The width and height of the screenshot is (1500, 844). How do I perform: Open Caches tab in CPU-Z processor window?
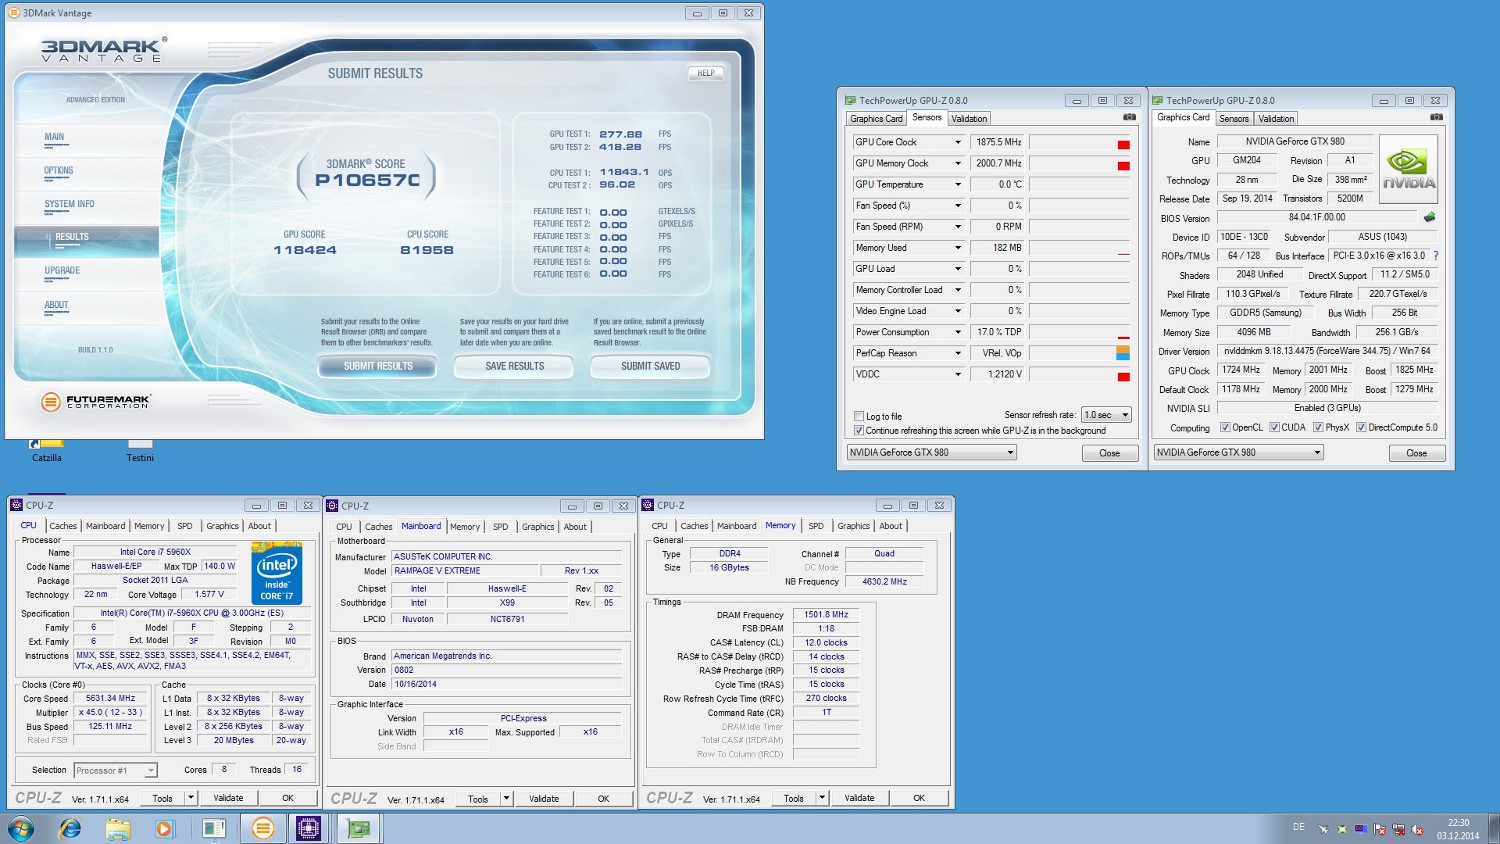[x=63, y=526]
